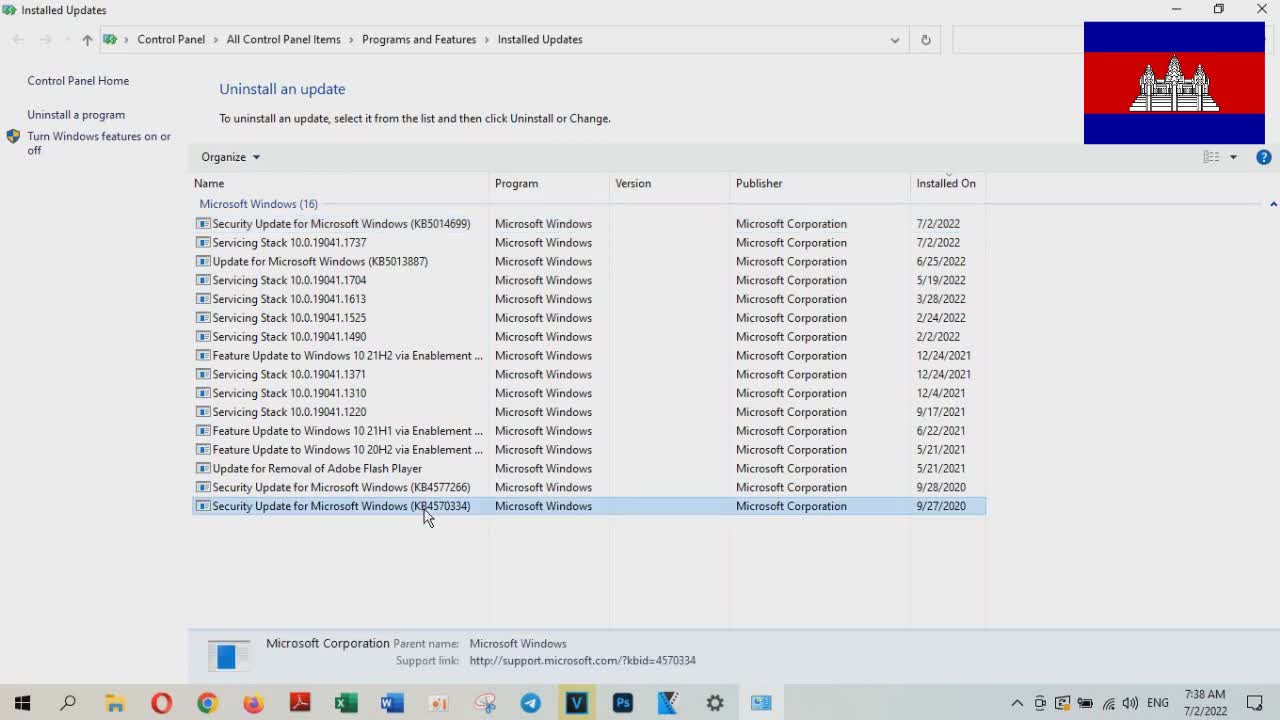Open Uninstall a program link
This screenshot has height=720, width=1280.
(76, 115)
